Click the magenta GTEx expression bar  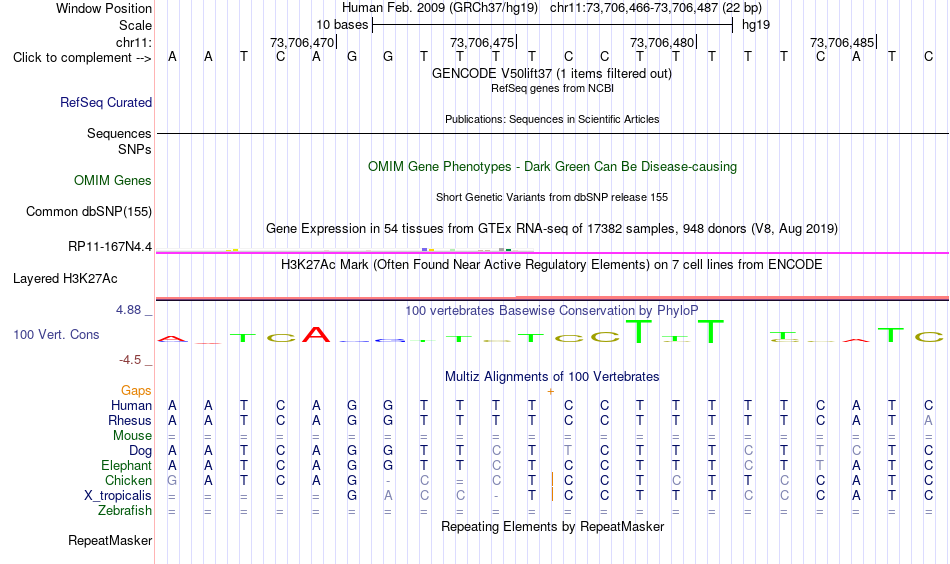tap(552, 253)
